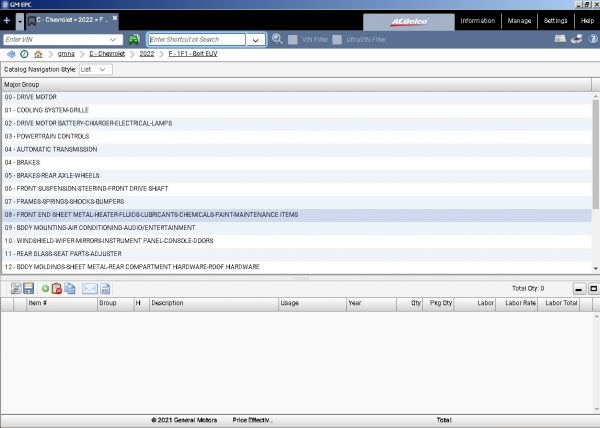
Task: Select 12 - BODY MOLDINGS-SHEET METAL group
Action: coord(297,267)
